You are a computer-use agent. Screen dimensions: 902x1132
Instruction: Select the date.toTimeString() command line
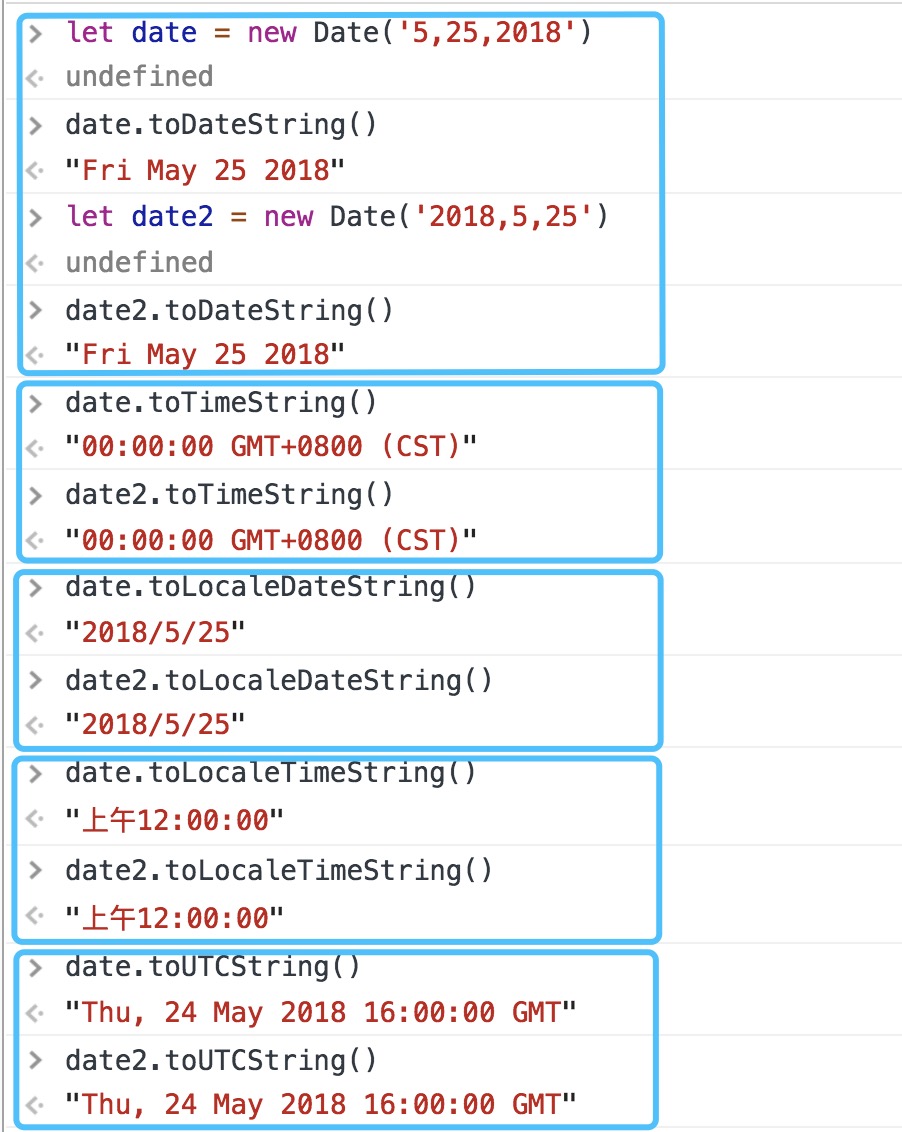pos(221,402)
